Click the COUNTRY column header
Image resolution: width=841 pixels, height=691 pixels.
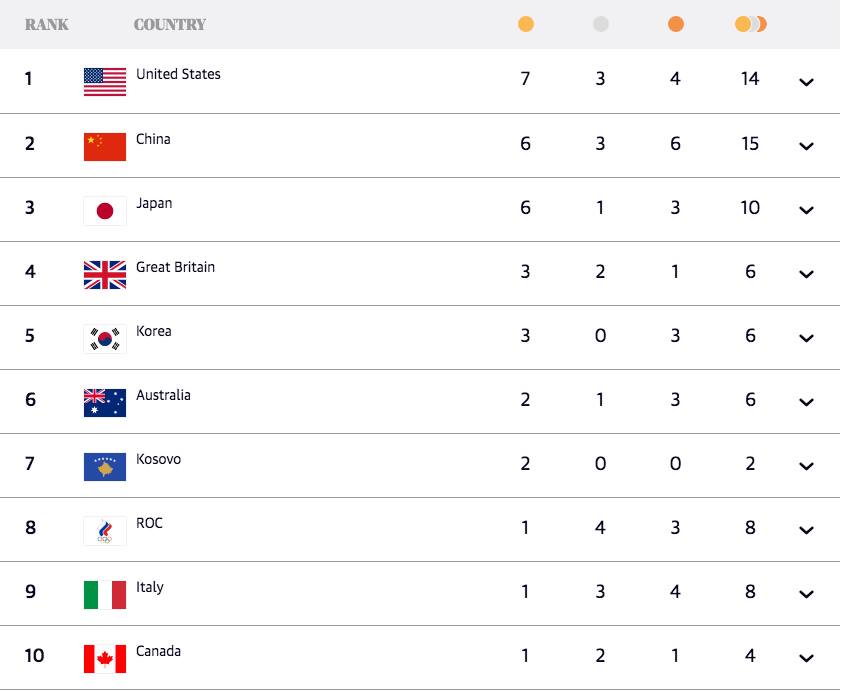pyautogui.click(x=170, y=24)
